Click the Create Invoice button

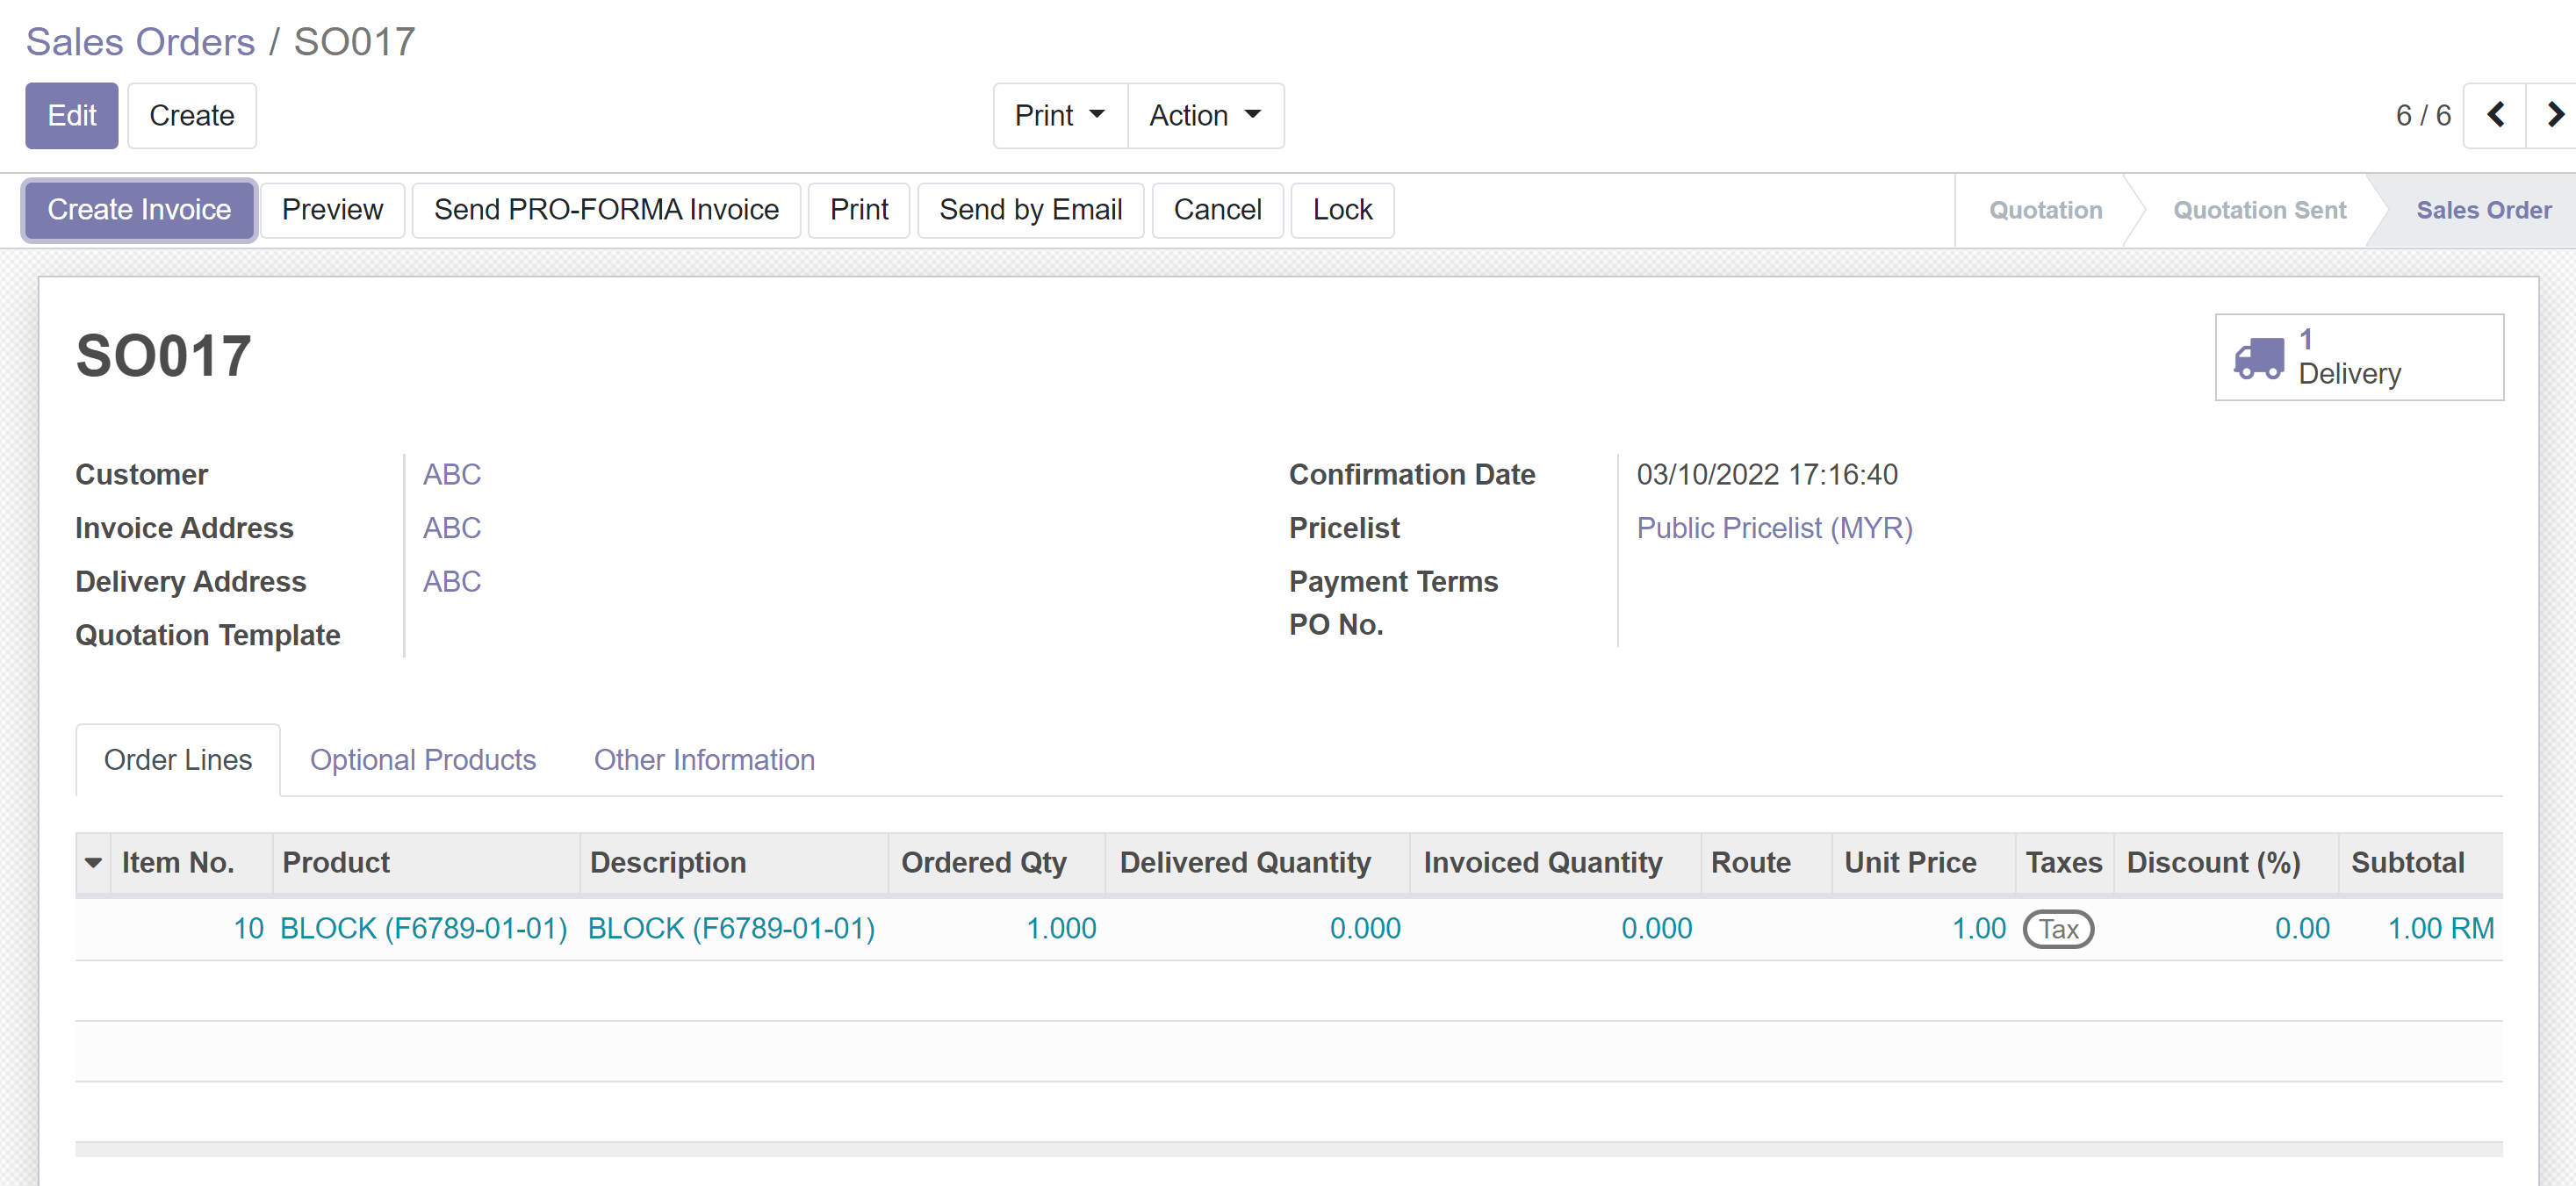coord(138,210)
